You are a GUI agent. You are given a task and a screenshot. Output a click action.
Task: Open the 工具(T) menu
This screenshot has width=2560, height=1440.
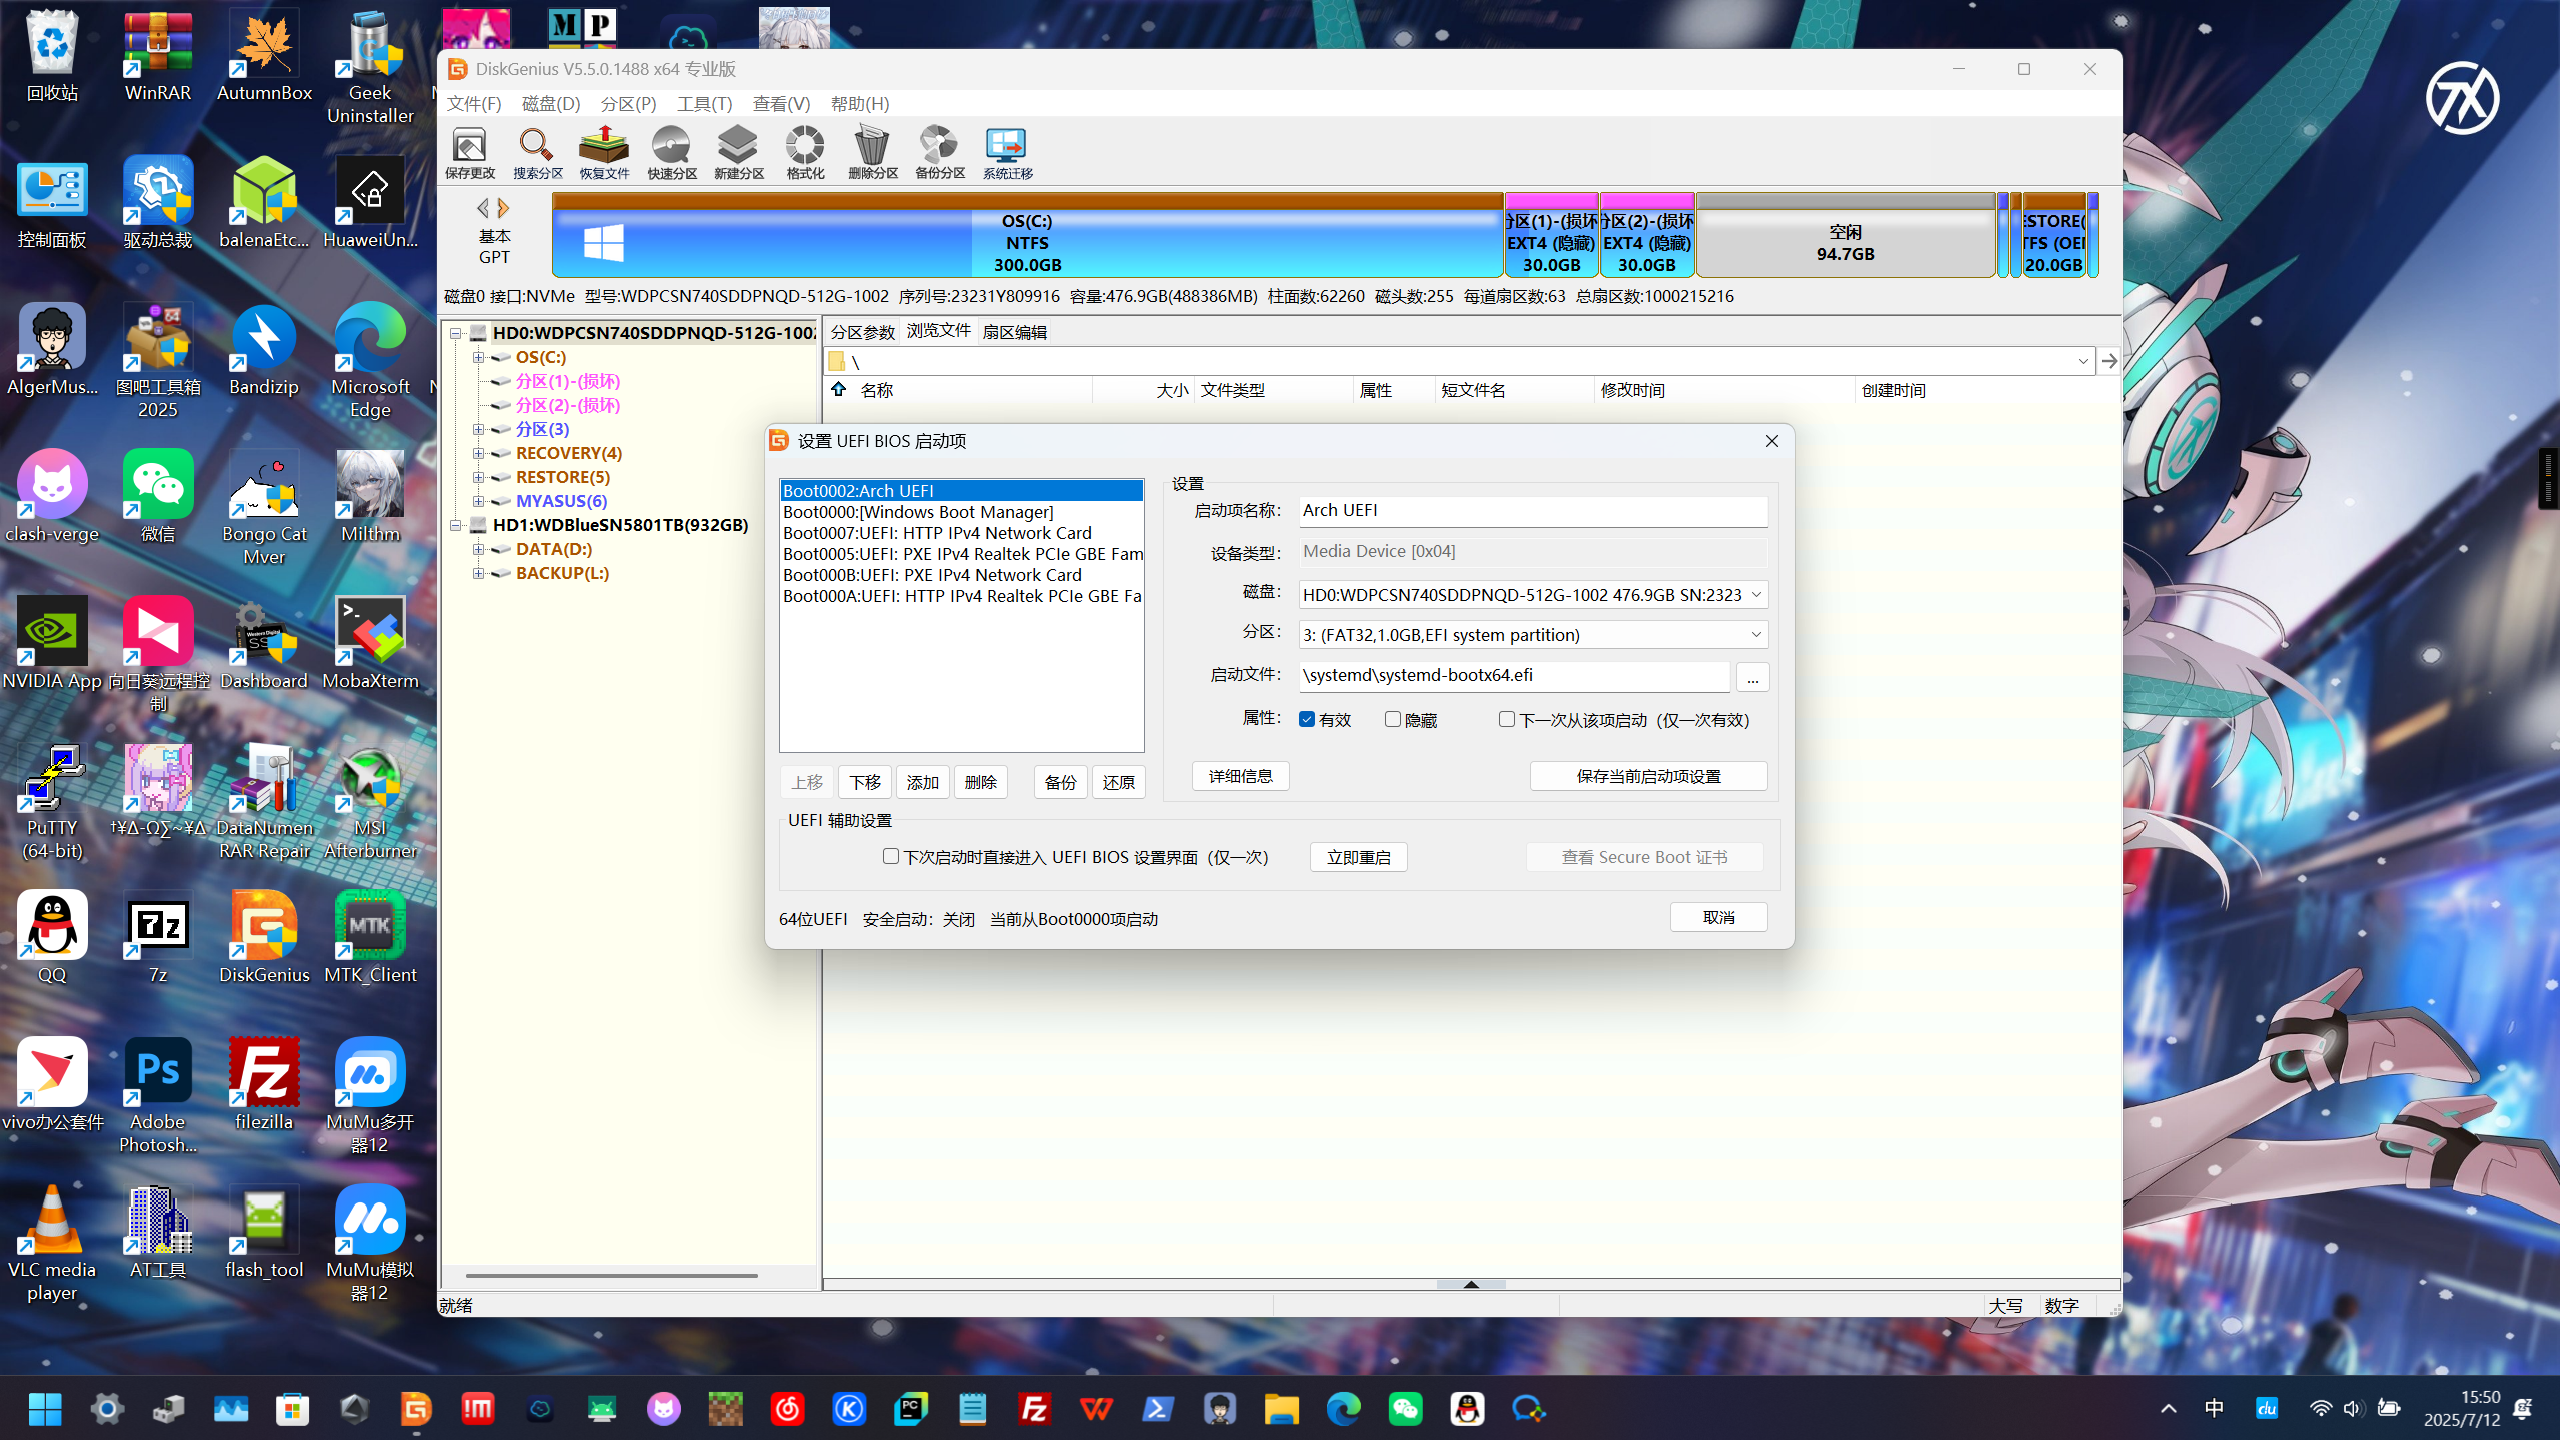[x=704, y=104]
